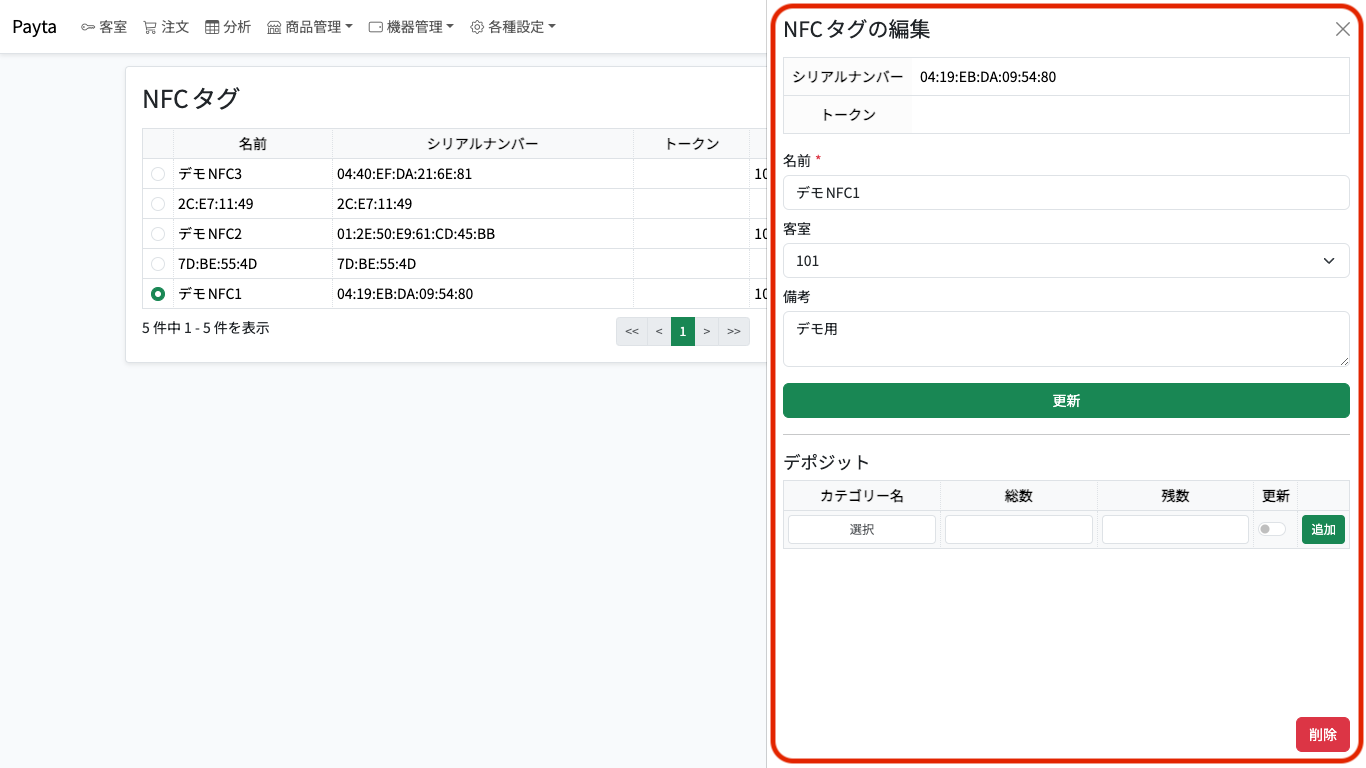Click the red 削除 button
Image resolution: width=1366 pixels, height=768 pixels.
tap(1322, 735)
